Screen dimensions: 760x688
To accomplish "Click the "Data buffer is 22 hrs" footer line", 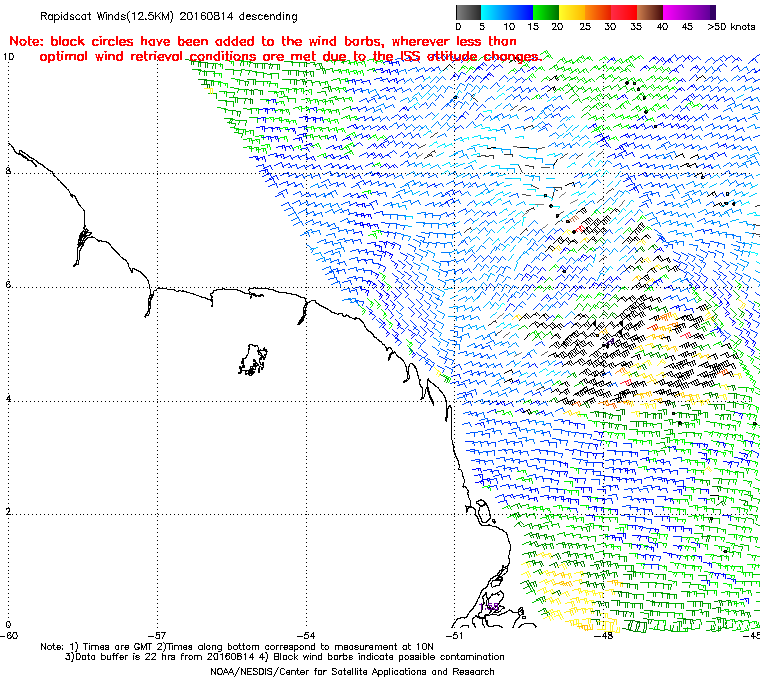I will point(285,657).
